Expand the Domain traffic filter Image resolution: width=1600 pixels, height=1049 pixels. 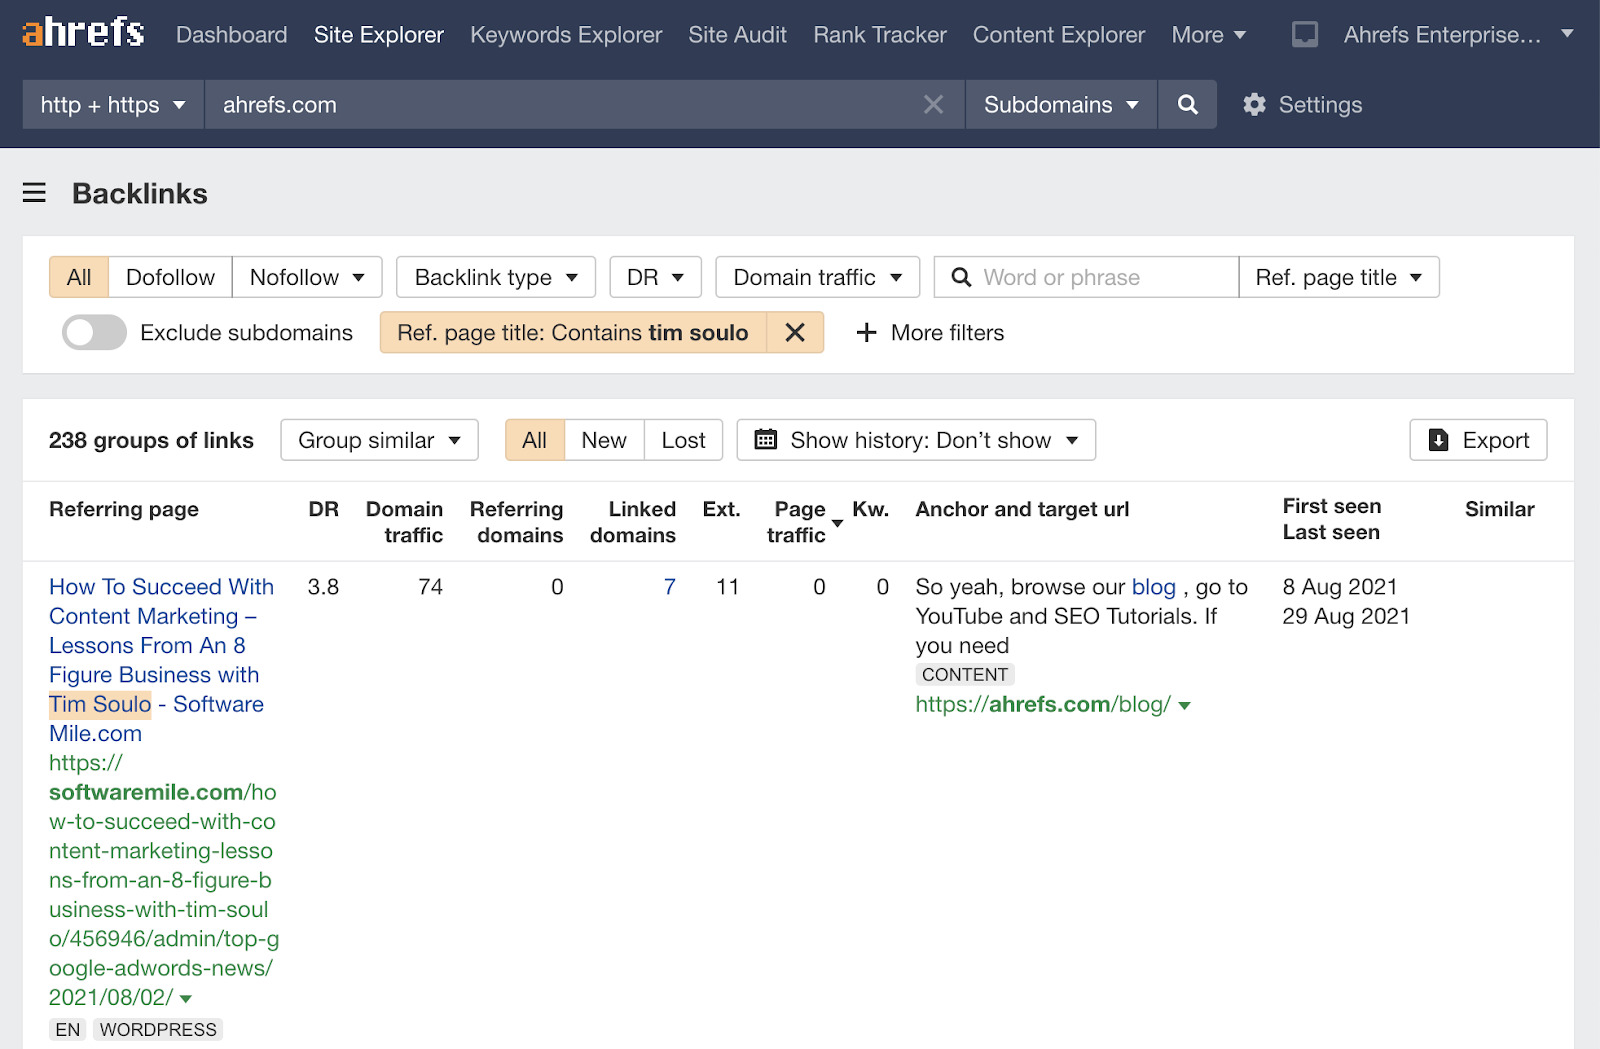coord(817,277)
